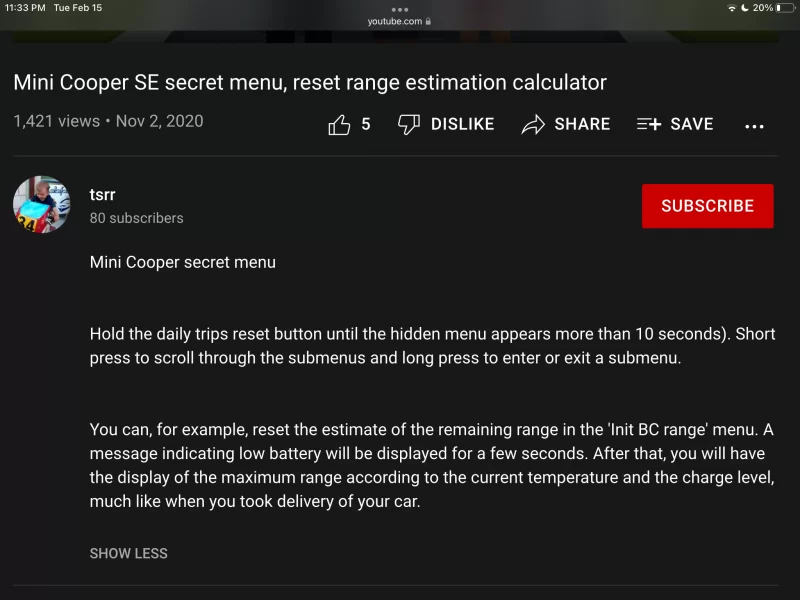This screenshot has height=600, width=800.
Task: Click the views and upload date line
Action: 108,122
